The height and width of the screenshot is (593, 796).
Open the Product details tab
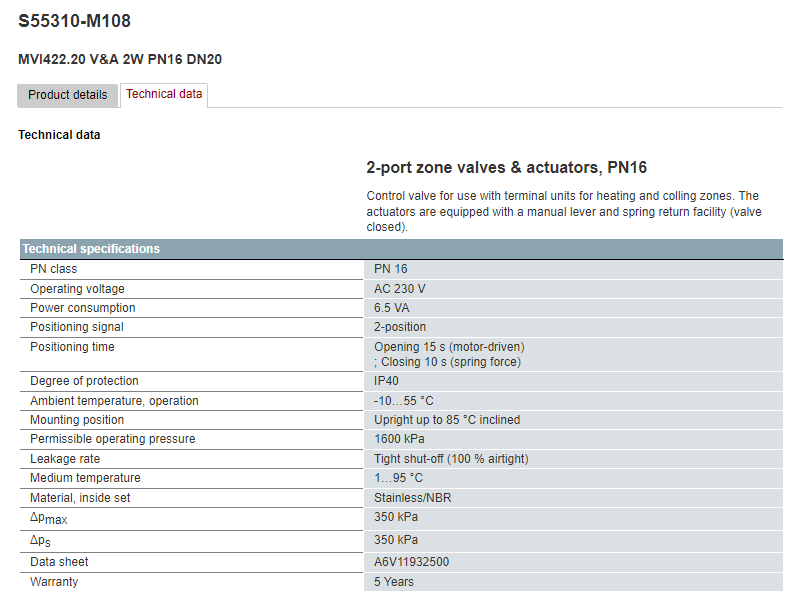point(68,95)
